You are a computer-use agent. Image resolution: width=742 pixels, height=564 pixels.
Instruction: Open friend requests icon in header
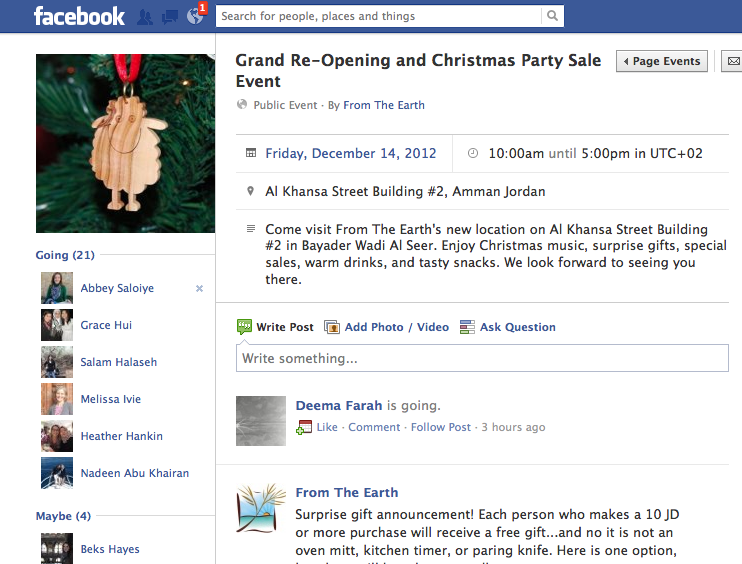[146, 17]
